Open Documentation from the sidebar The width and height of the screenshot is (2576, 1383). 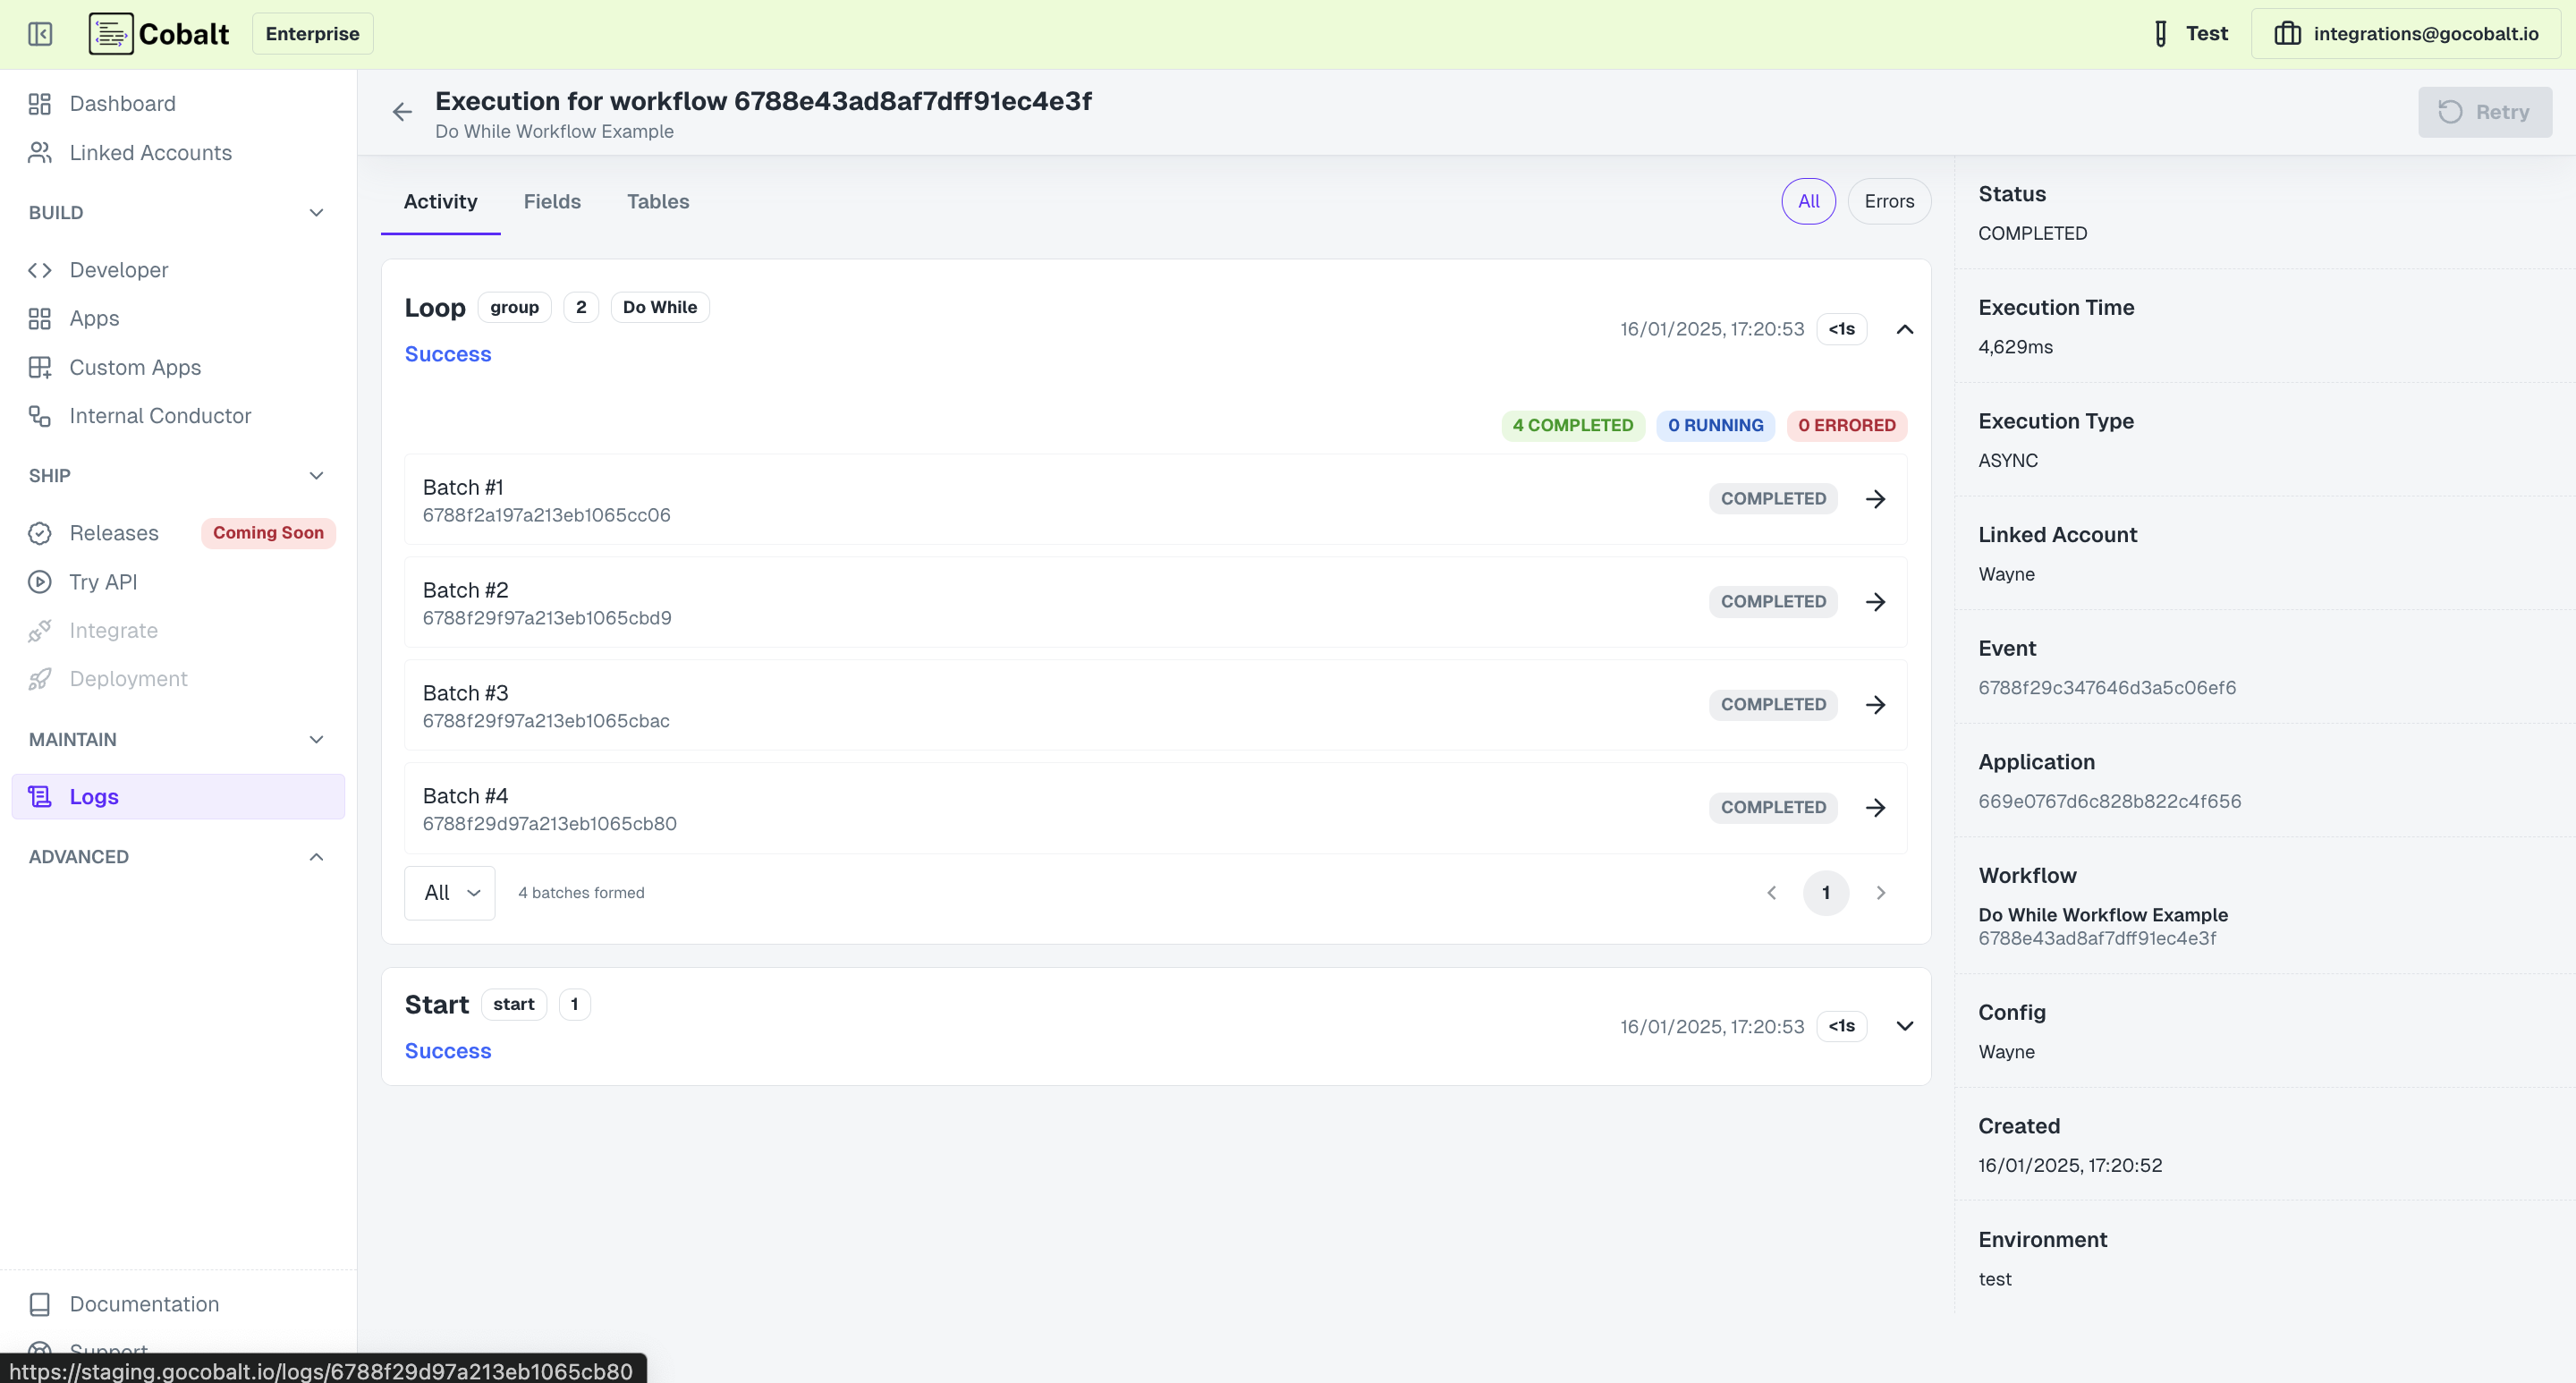(144, 1304)
